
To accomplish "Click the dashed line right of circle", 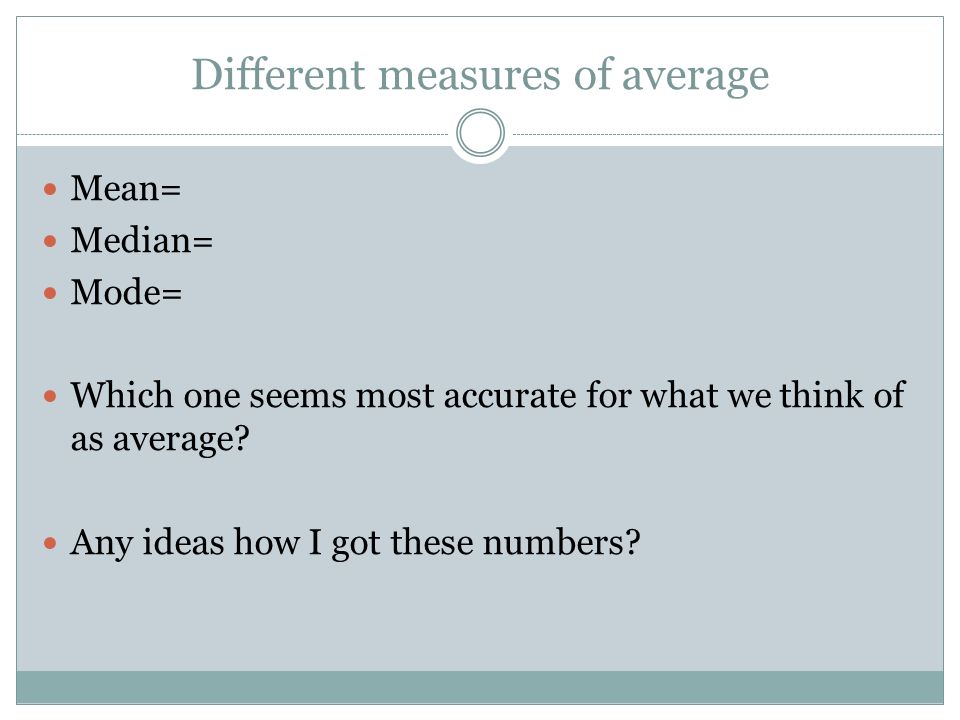I will click(x=728, y=134).
